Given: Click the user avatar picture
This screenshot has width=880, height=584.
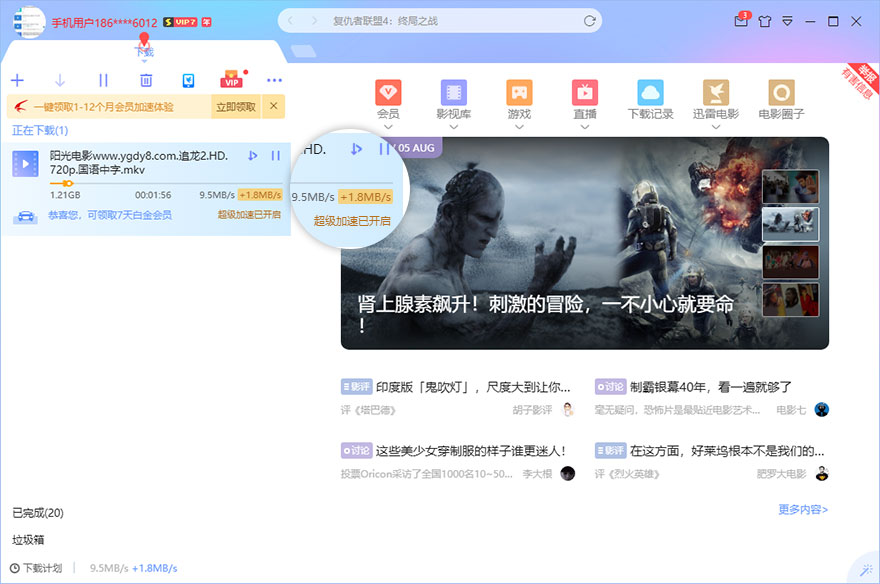Looking at the screenshot, I should click(x=29, y=22).
